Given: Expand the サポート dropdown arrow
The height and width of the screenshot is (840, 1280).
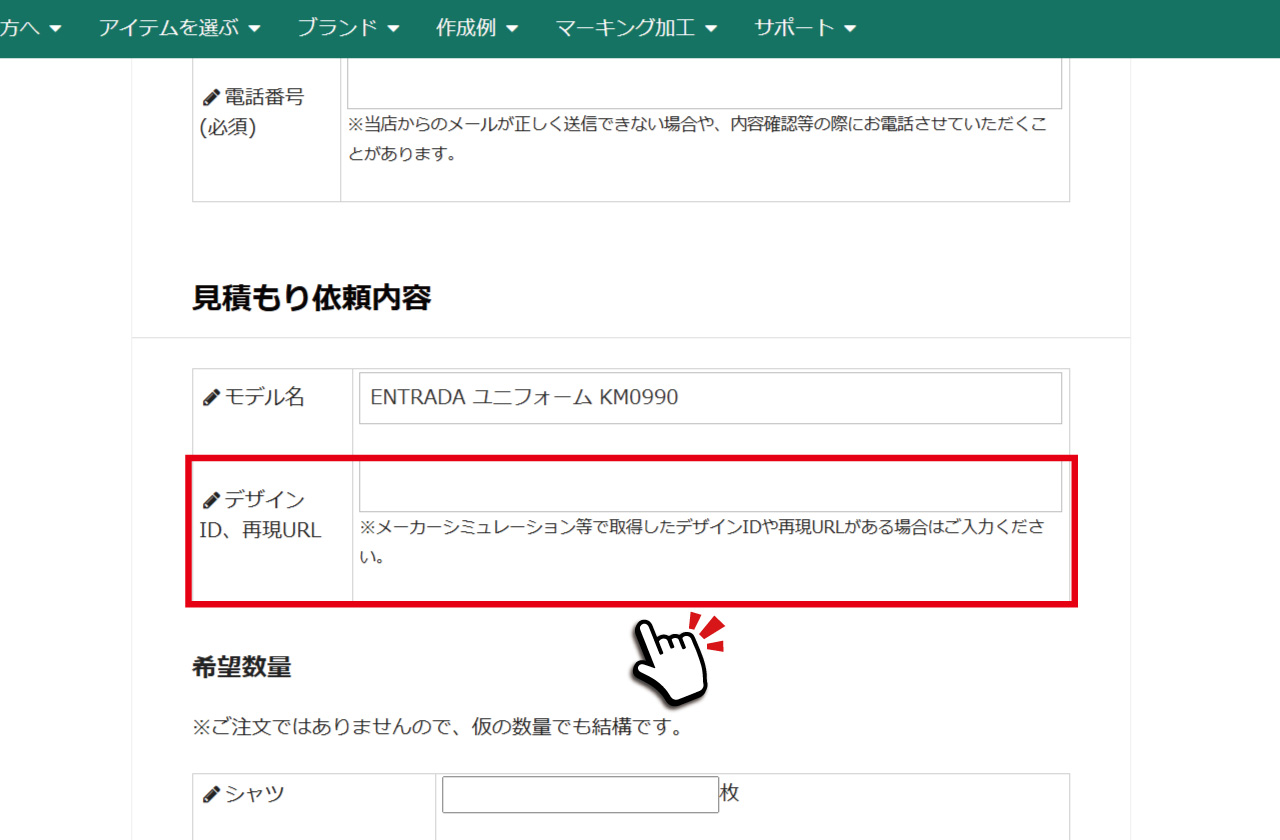Looking at the screenshot, I should coord(850,29).
